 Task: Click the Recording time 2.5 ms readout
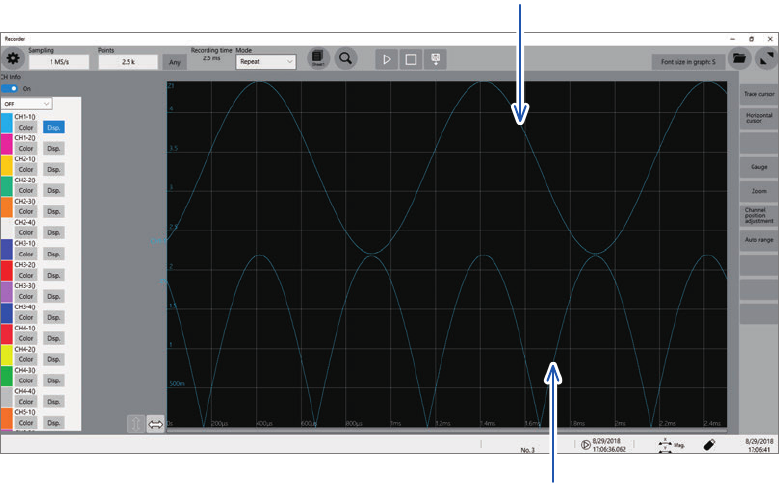point(212,54)
